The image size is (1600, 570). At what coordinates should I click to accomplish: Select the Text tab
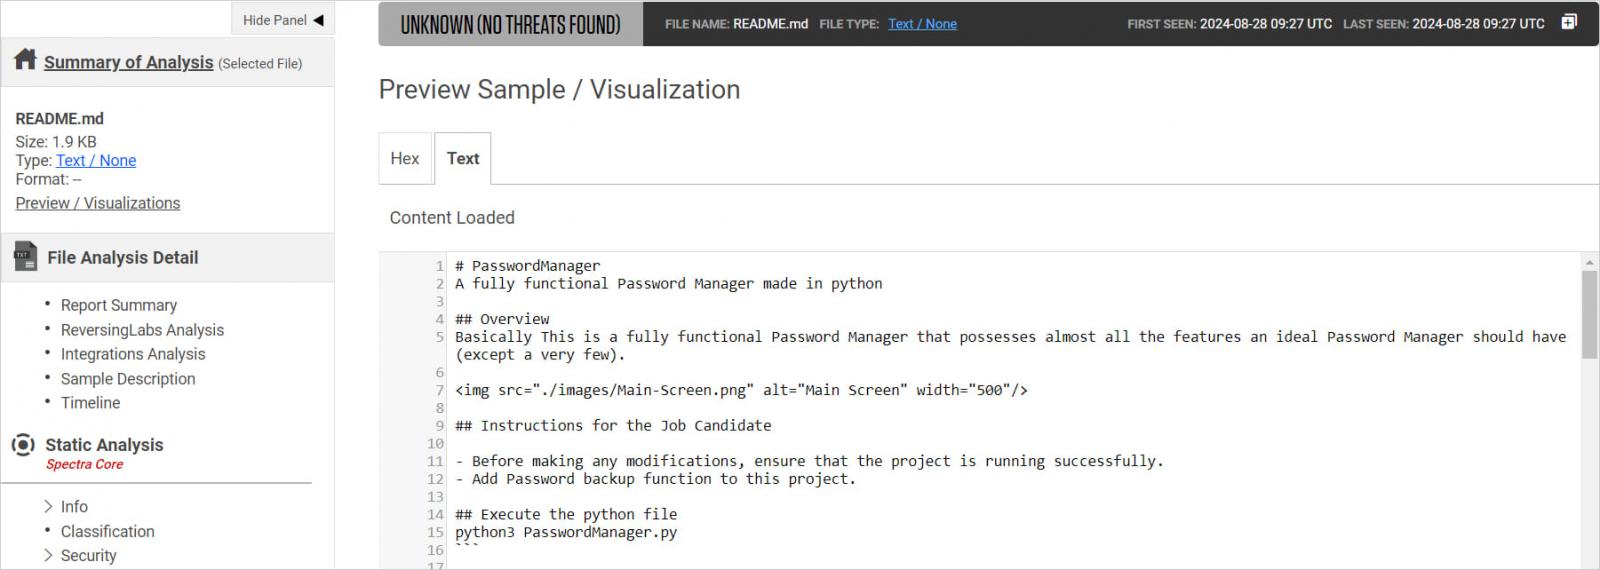pyautogui.click(x=463, y=158)
